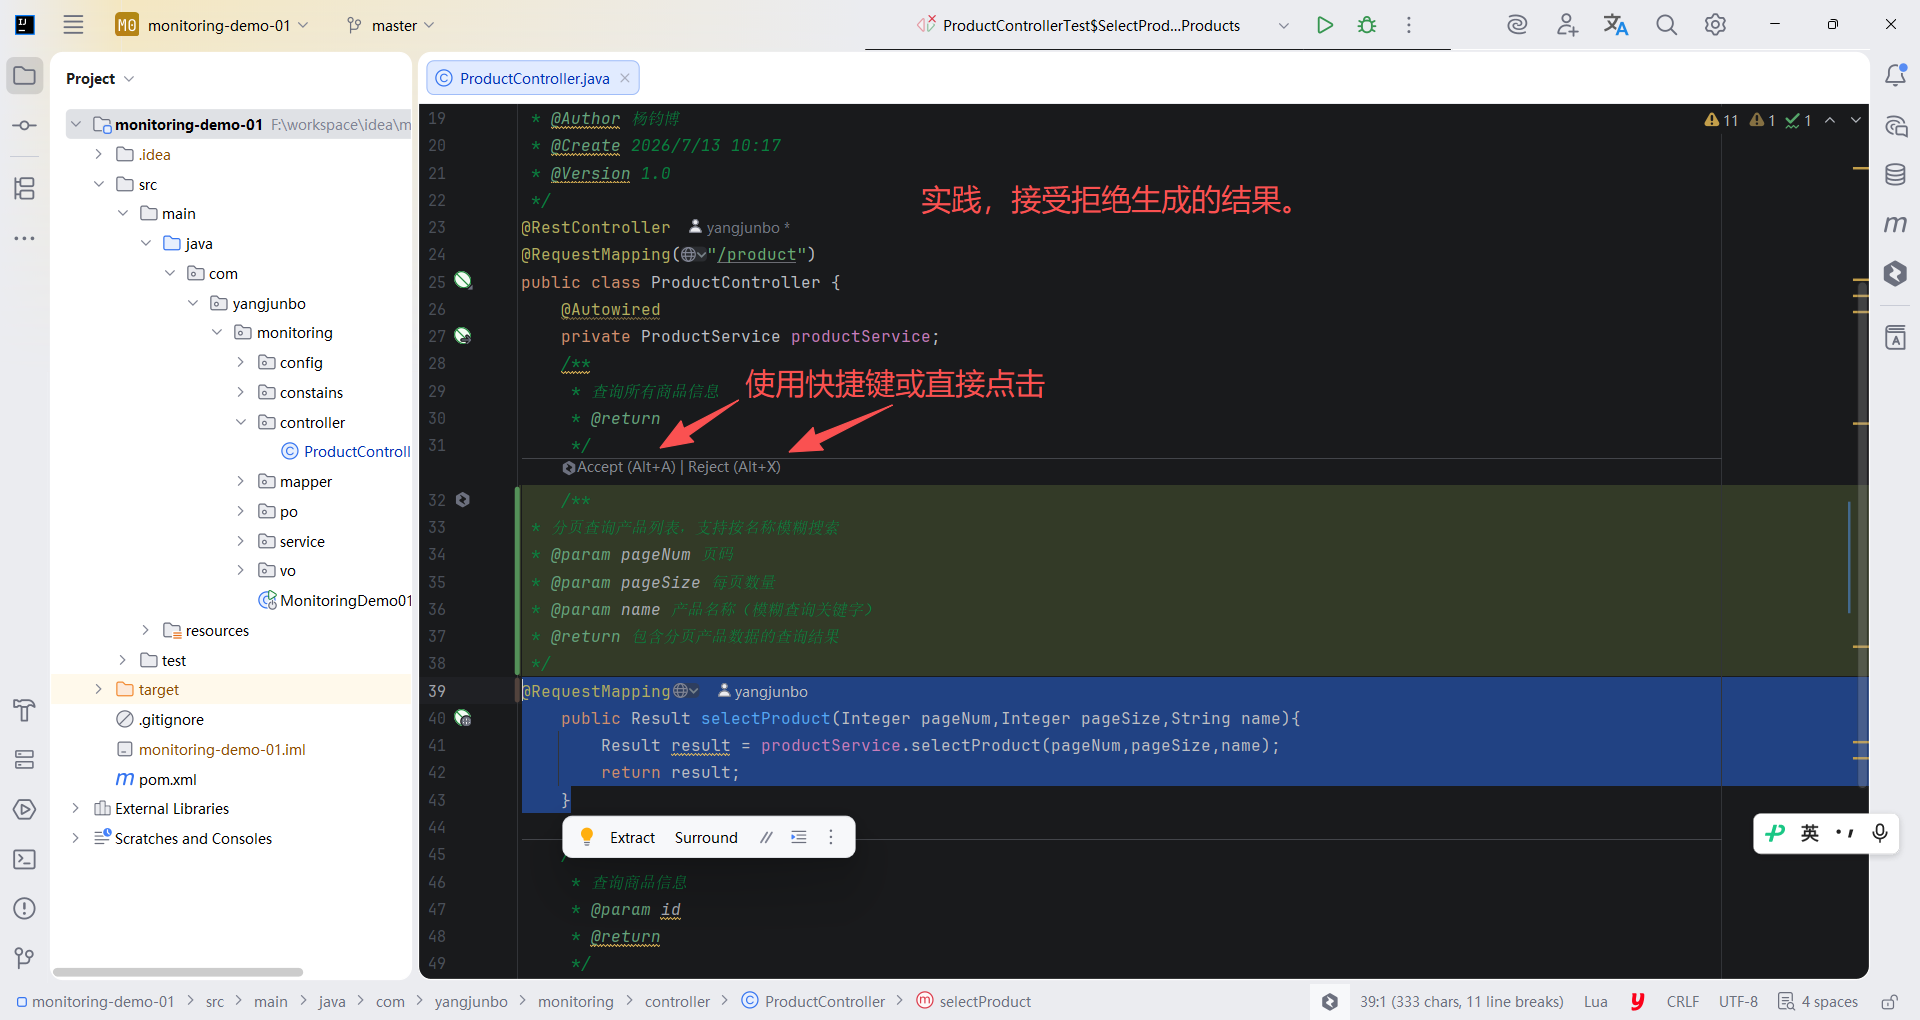This screenshot has width=1920, height=1020.
Task: Open the Terminal tool window
Action: click(25, 859)
